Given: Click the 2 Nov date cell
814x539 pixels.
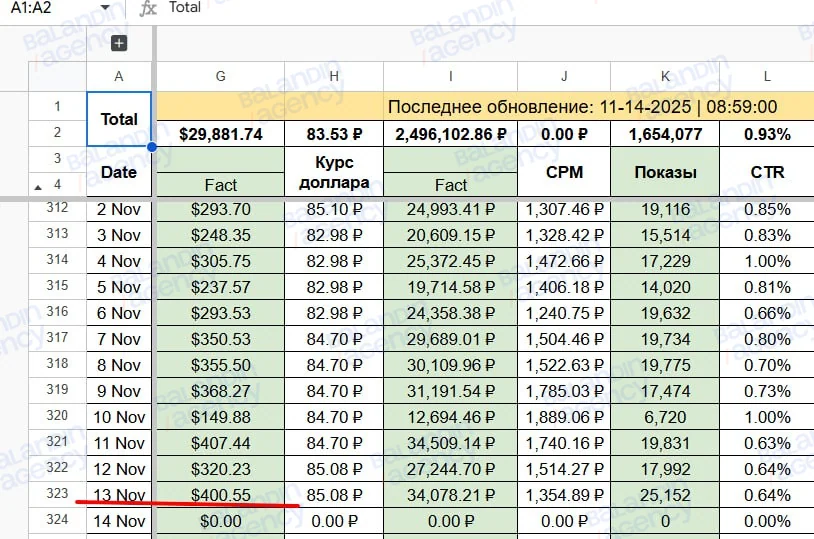Looking at the screenshot, I should click(119, 209).
